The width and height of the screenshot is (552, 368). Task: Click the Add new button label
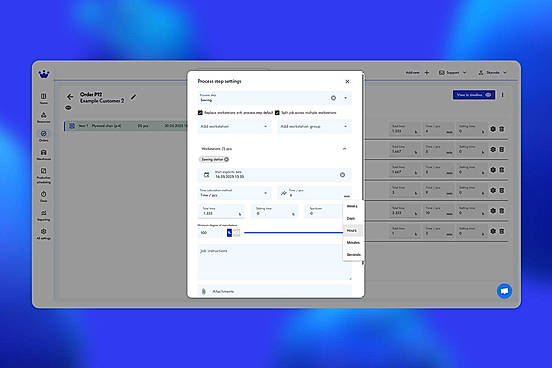(412, 73)
